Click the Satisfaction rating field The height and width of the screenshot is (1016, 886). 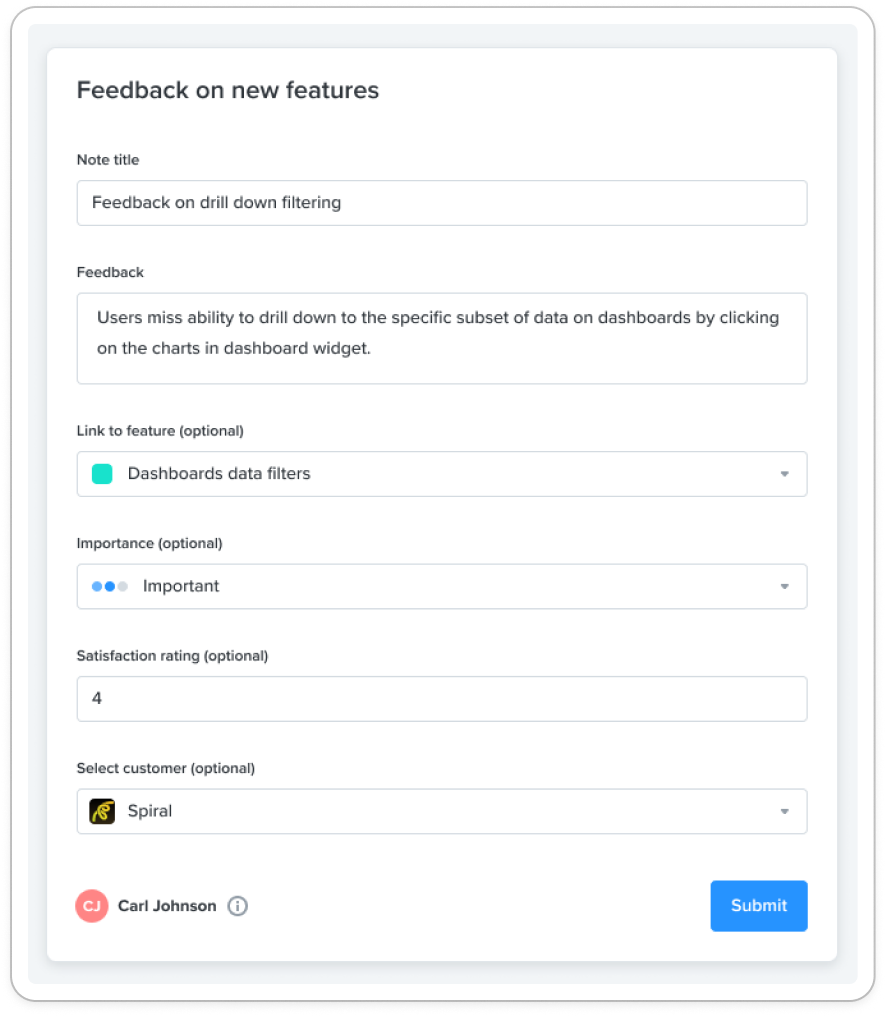(442, 699)
